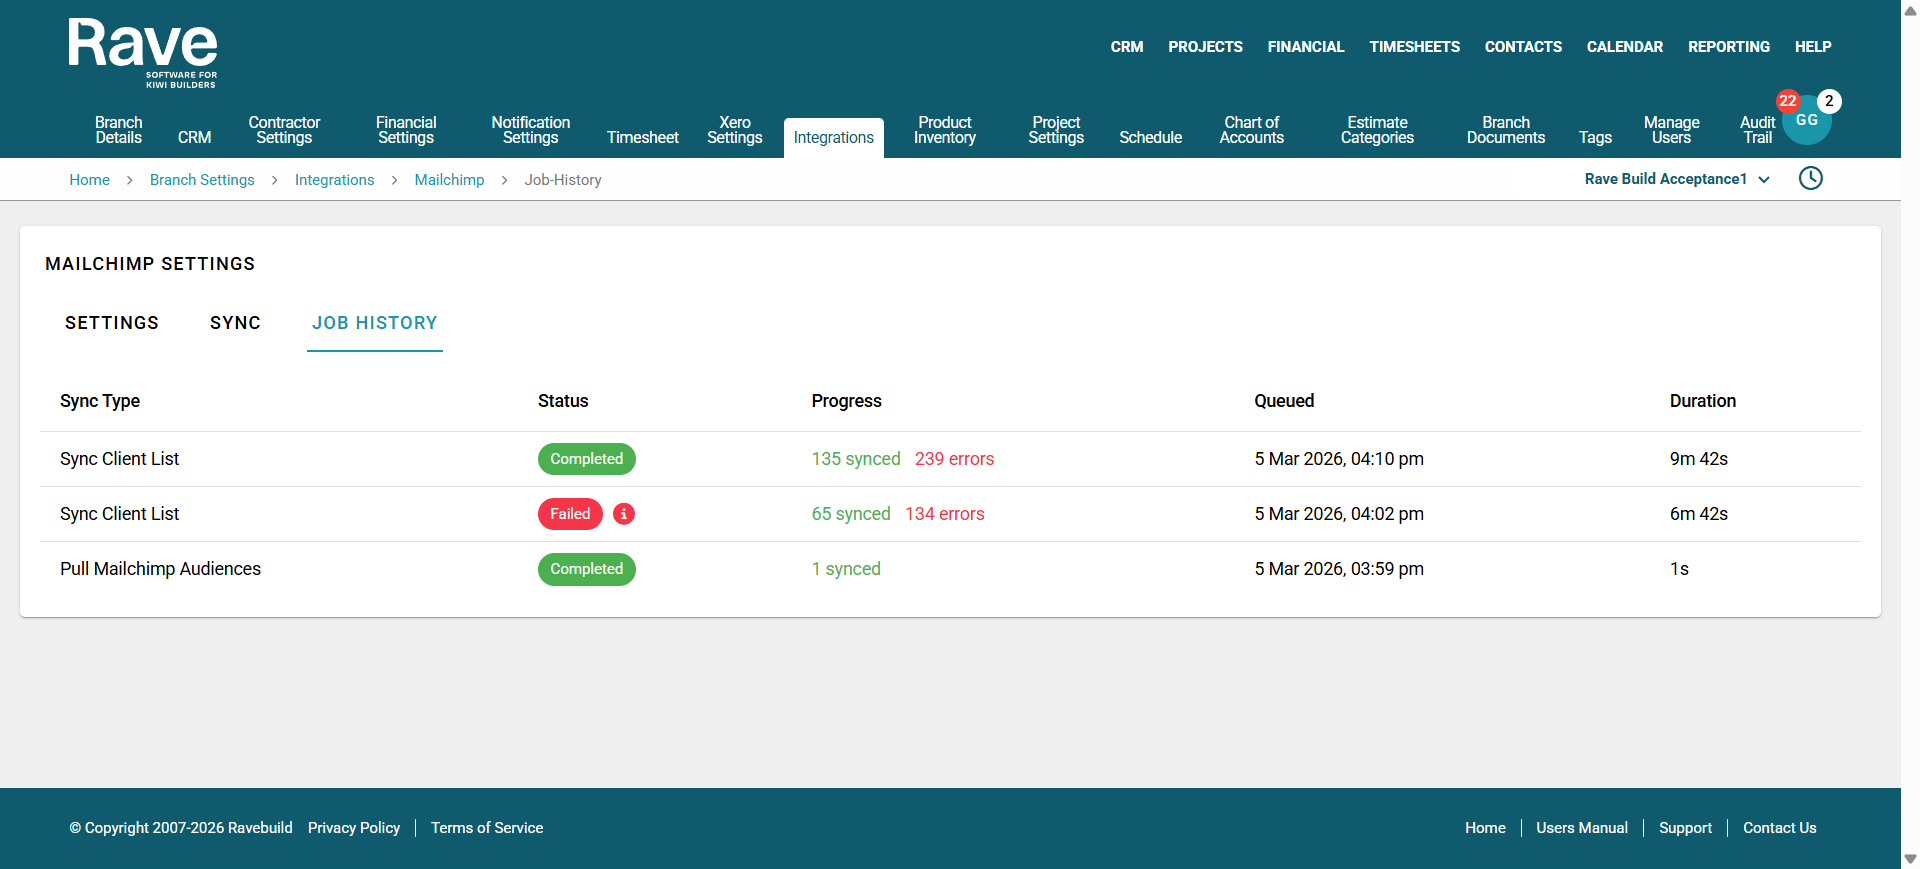Open the TIMESHEETS menu
The image size is (1920, 869).
pyautogui.click(x=1414, y=47)
